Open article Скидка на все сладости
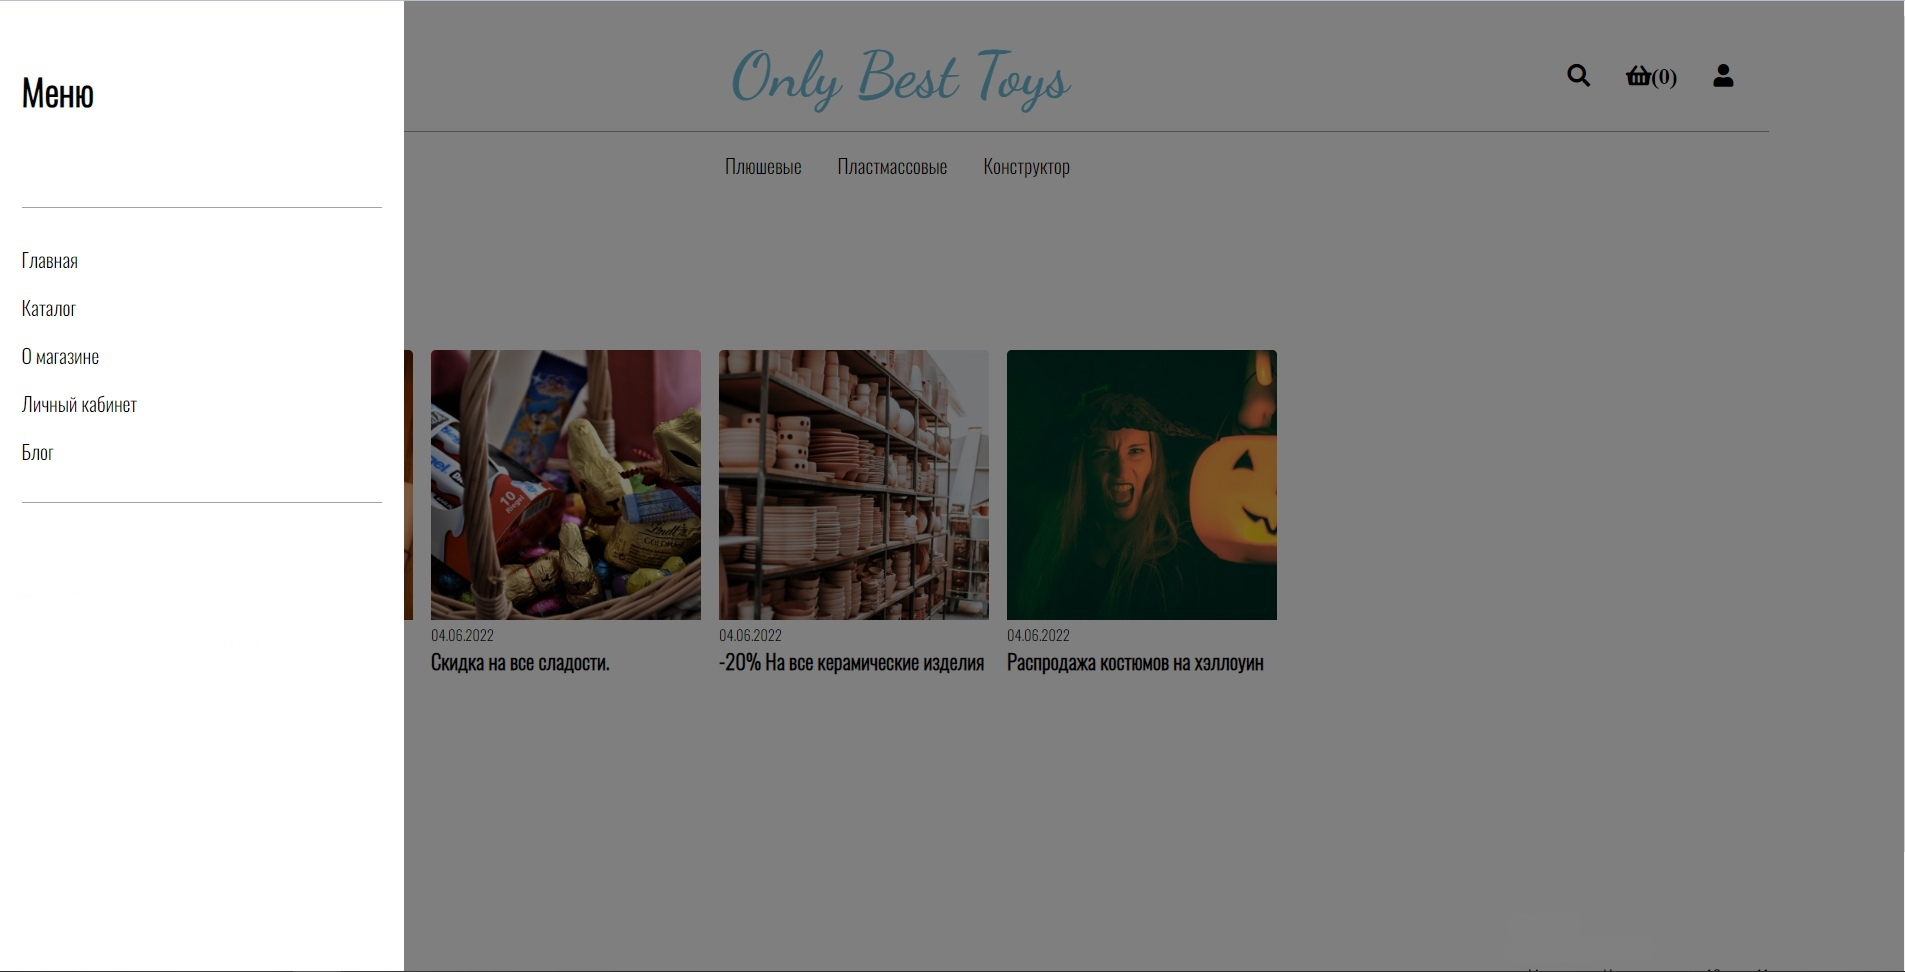Viewport: 1905px width, 972px height. (x=520, y=663)
